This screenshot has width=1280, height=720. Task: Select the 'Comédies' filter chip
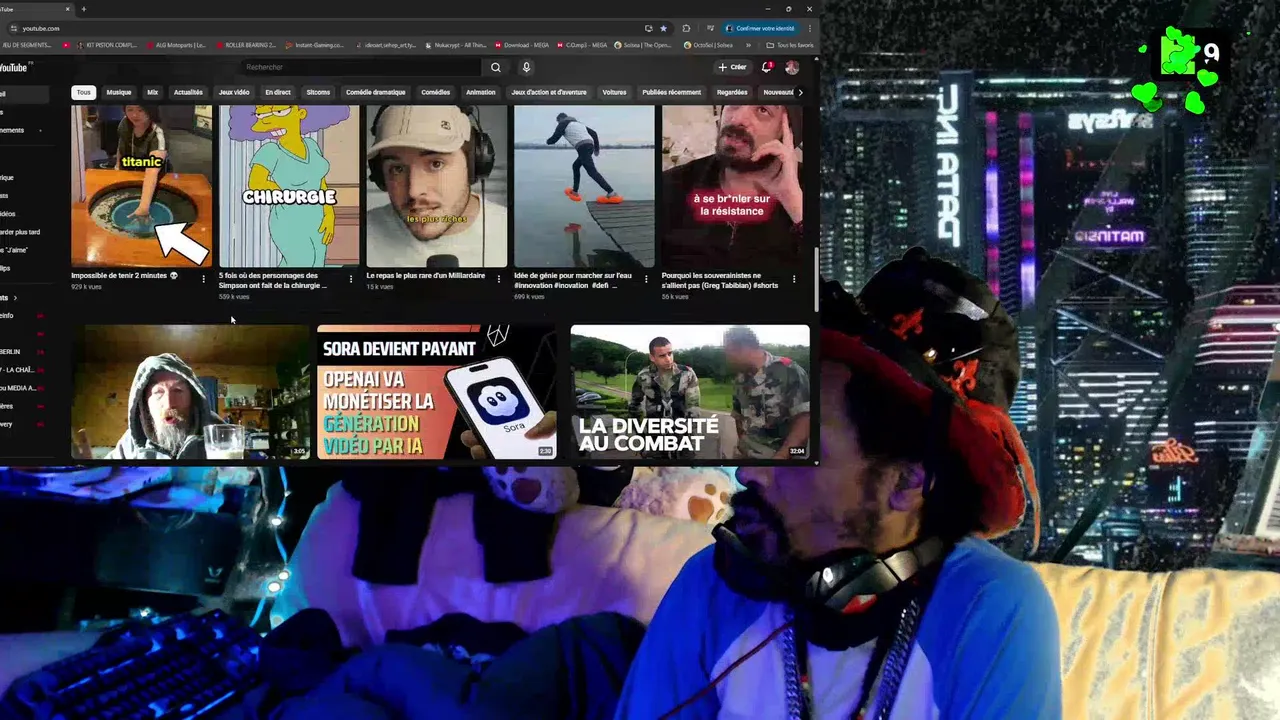(436, 92)
